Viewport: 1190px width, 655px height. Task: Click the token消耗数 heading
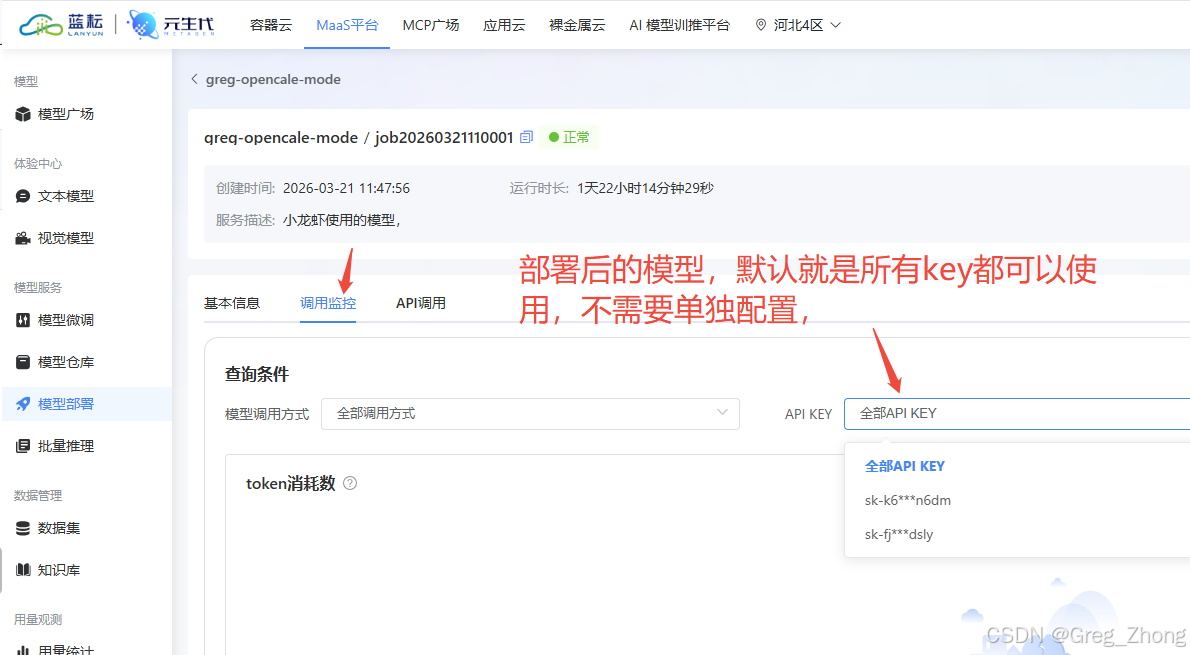click(291, 483)
